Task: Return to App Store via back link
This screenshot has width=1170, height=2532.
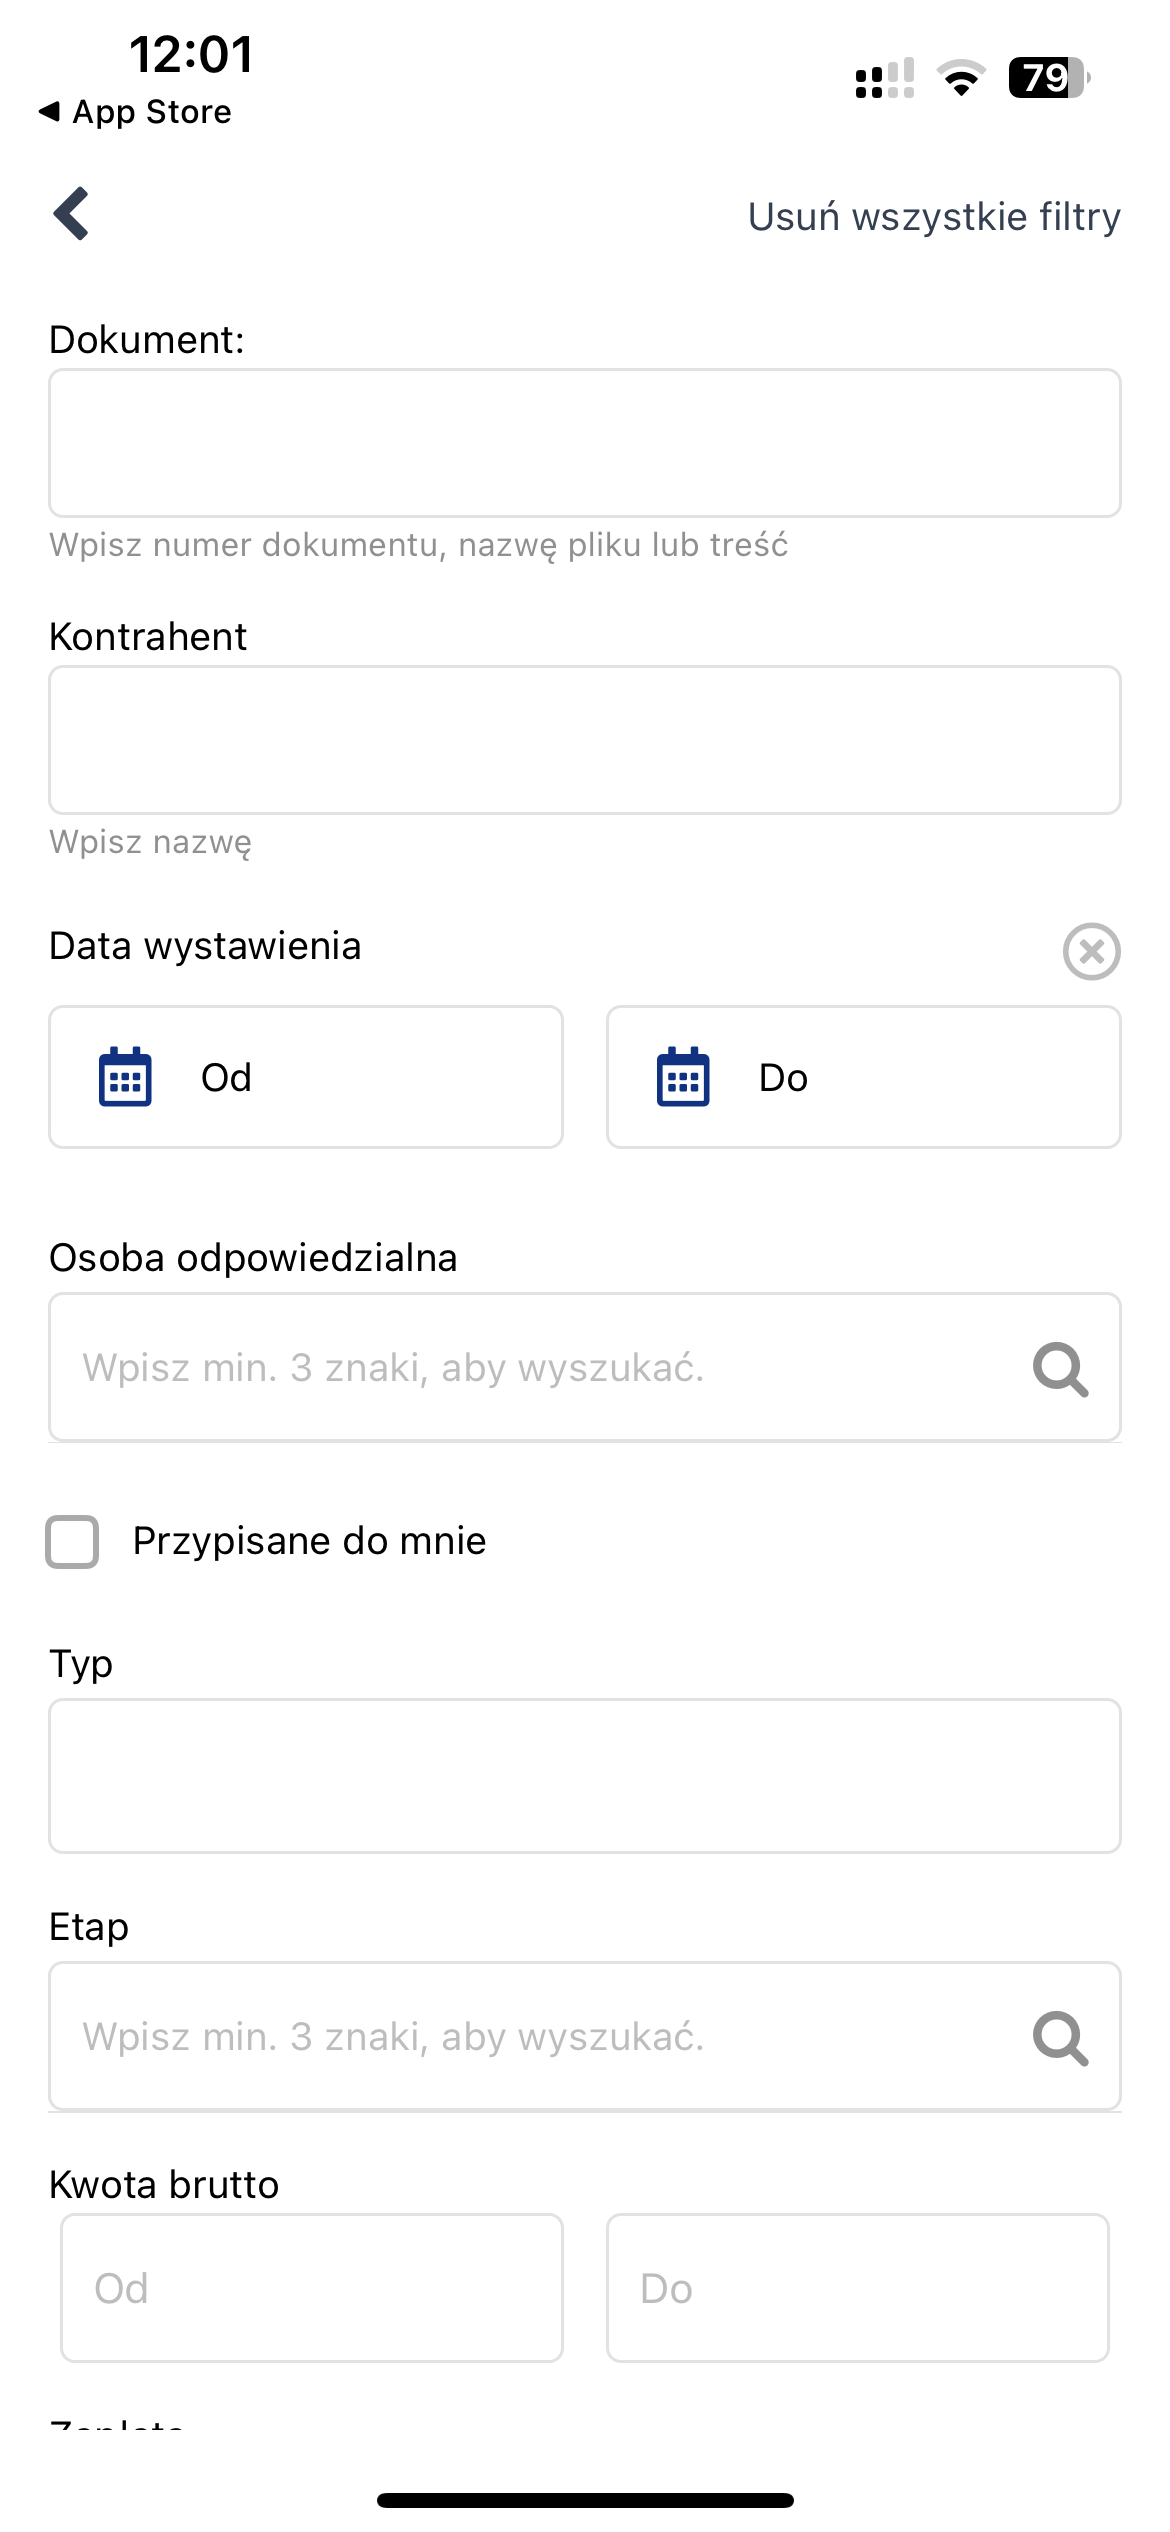Action: (x=135, y=112)
